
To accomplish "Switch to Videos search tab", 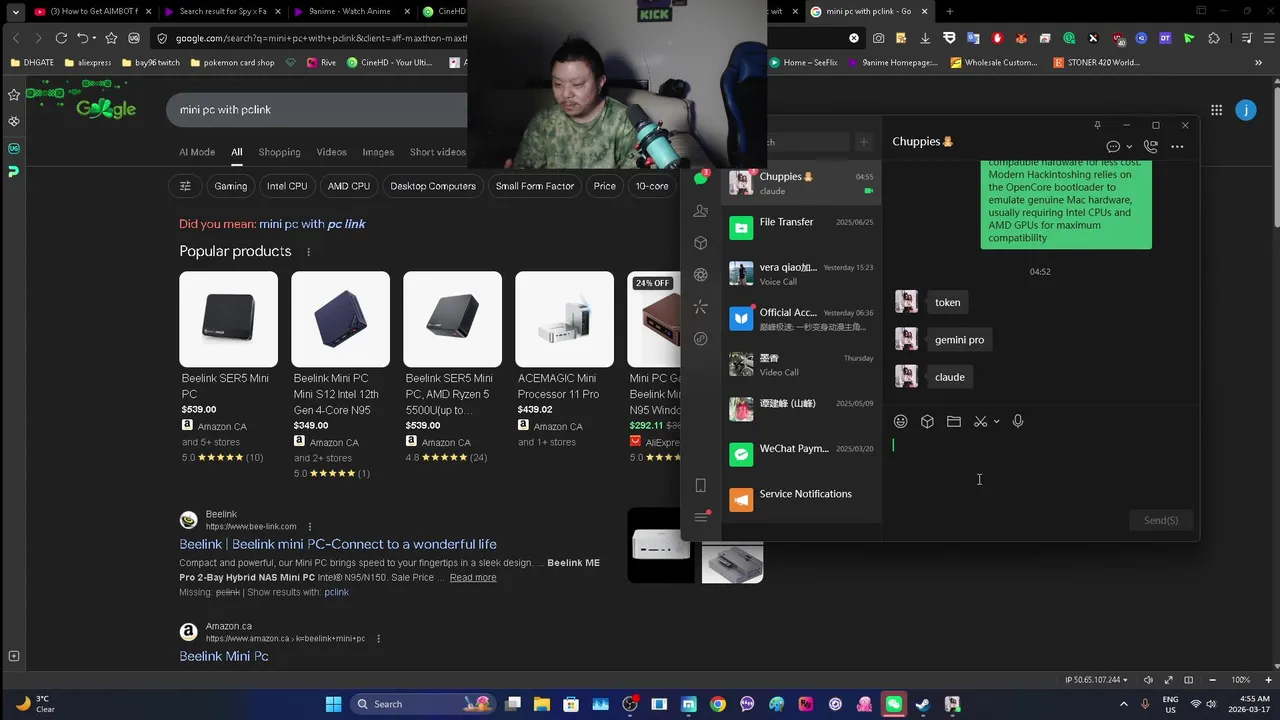I will (331, 152).
